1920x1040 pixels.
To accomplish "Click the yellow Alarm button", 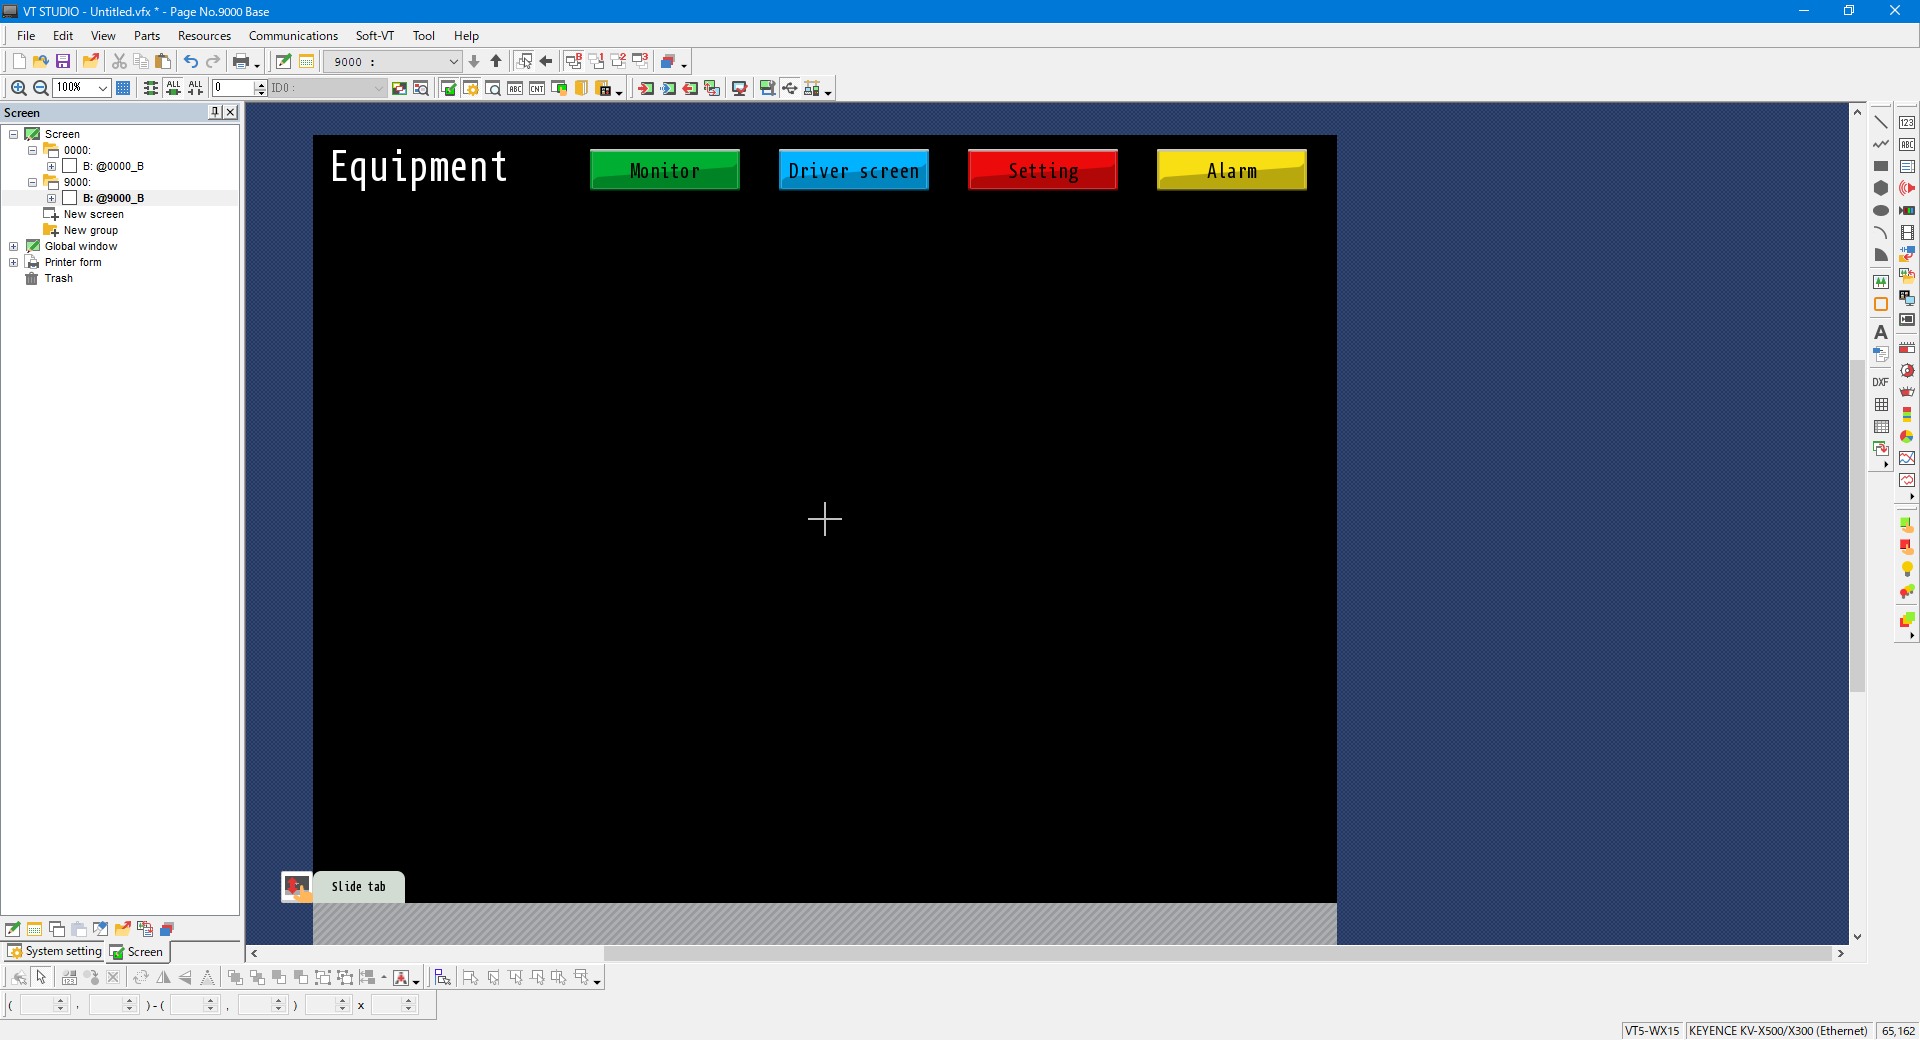I will pos(1231,170).
